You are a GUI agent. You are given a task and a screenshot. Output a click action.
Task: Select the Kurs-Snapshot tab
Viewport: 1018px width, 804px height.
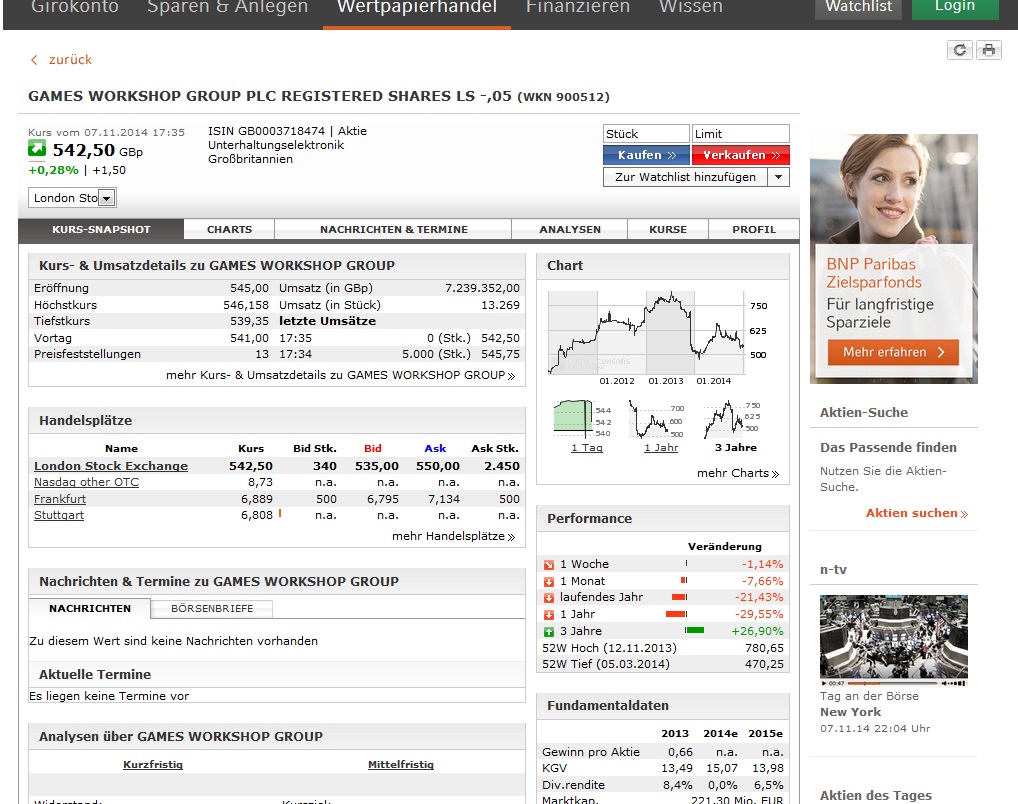101,229
